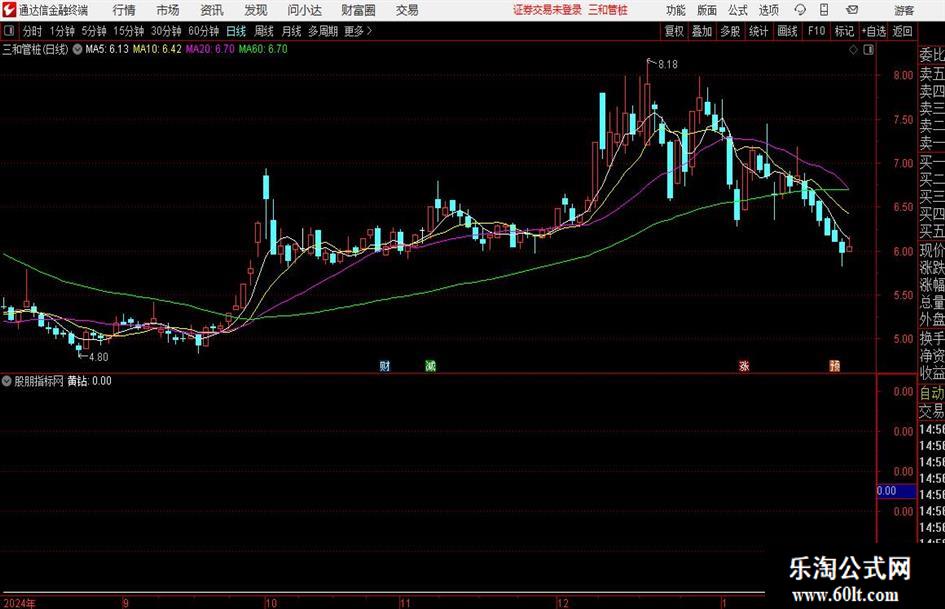
Task: Open the 多周期 view
Action: point(323,31)
